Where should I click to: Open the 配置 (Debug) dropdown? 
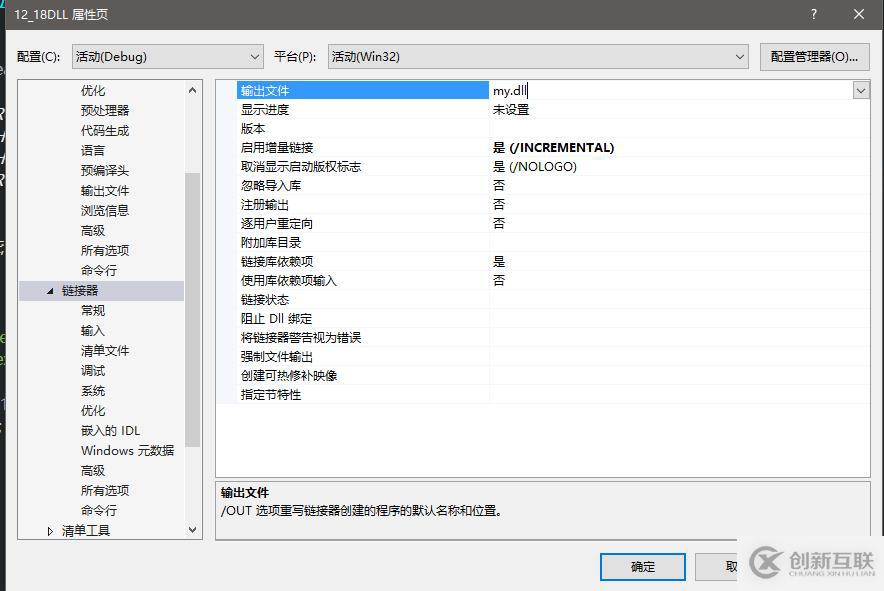coord(167,57)
